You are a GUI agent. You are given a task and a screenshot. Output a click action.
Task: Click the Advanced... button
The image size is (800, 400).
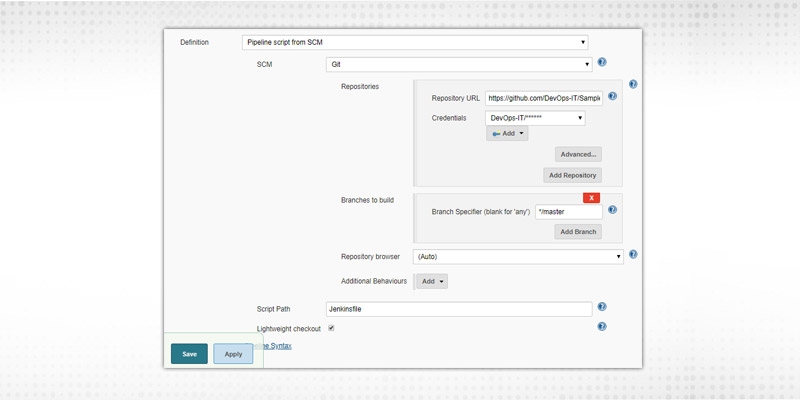tap(578, 155)
